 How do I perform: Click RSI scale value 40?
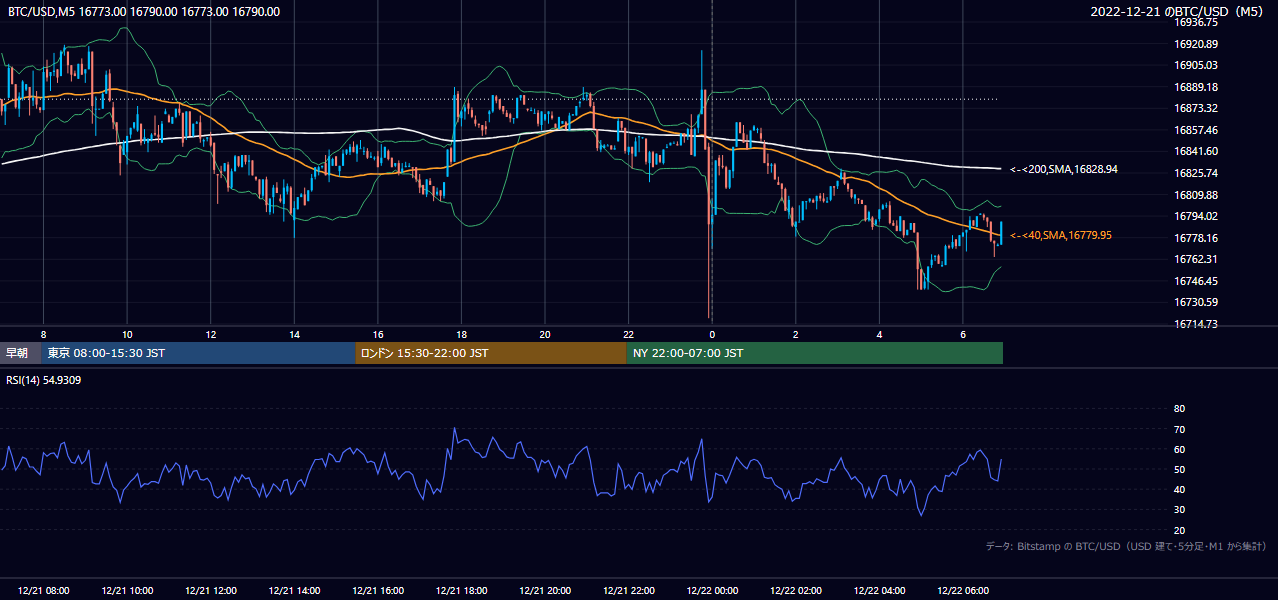point(1179,490)
